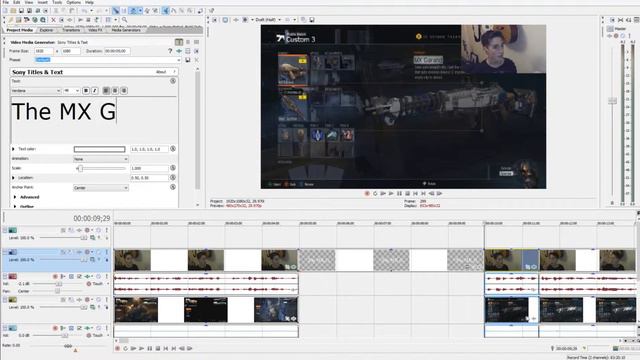Click the timeline transport Record button
640x360 pixels.
click(x=118, y=349)
